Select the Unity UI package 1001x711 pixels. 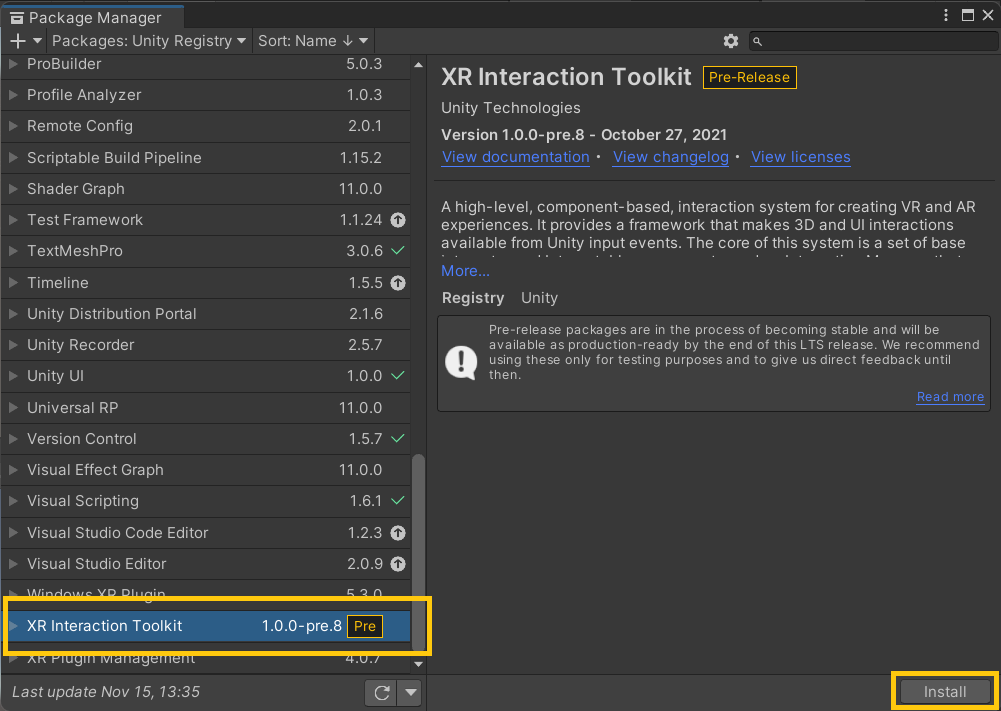tap(206, 376)
